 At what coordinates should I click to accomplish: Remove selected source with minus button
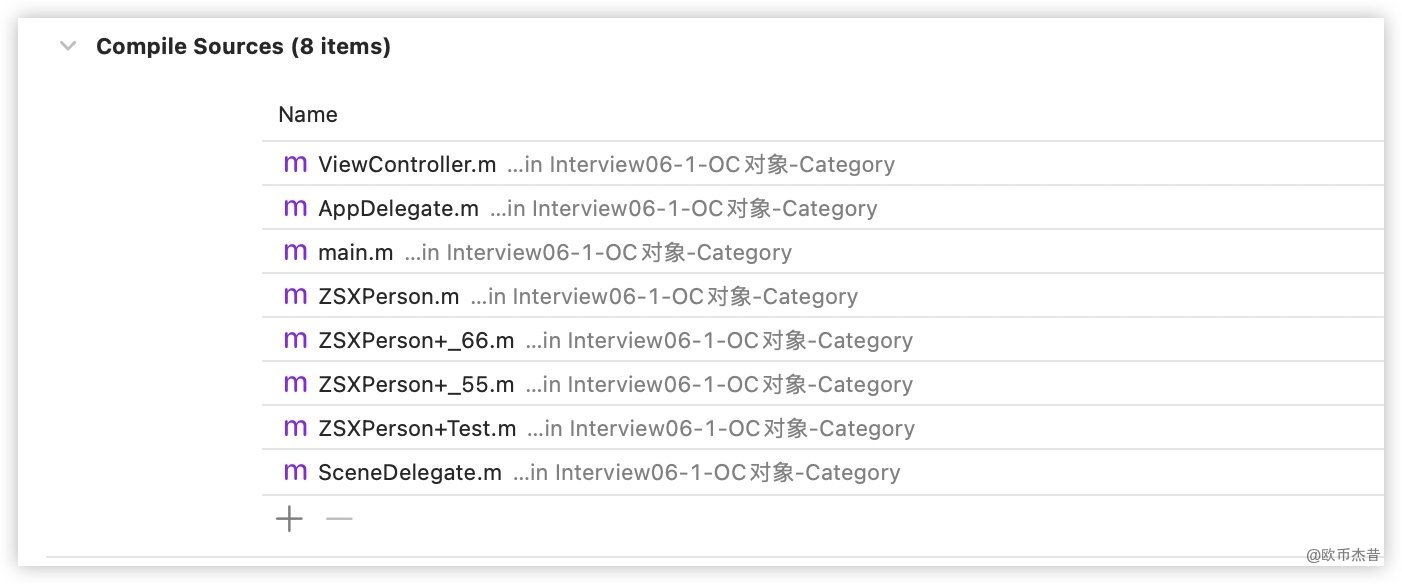coord(340,519)
